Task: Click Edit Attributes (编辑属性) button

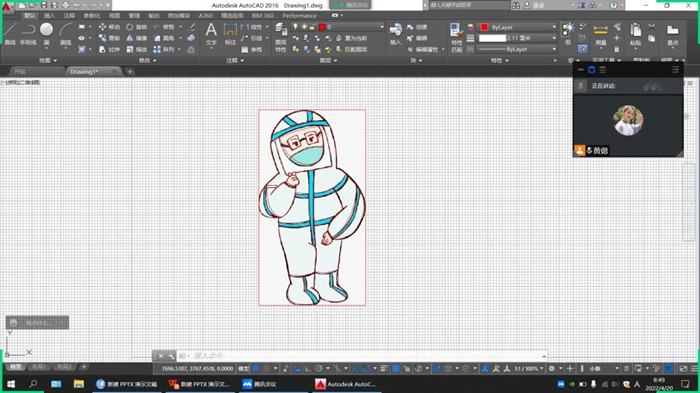Action: 423,50
